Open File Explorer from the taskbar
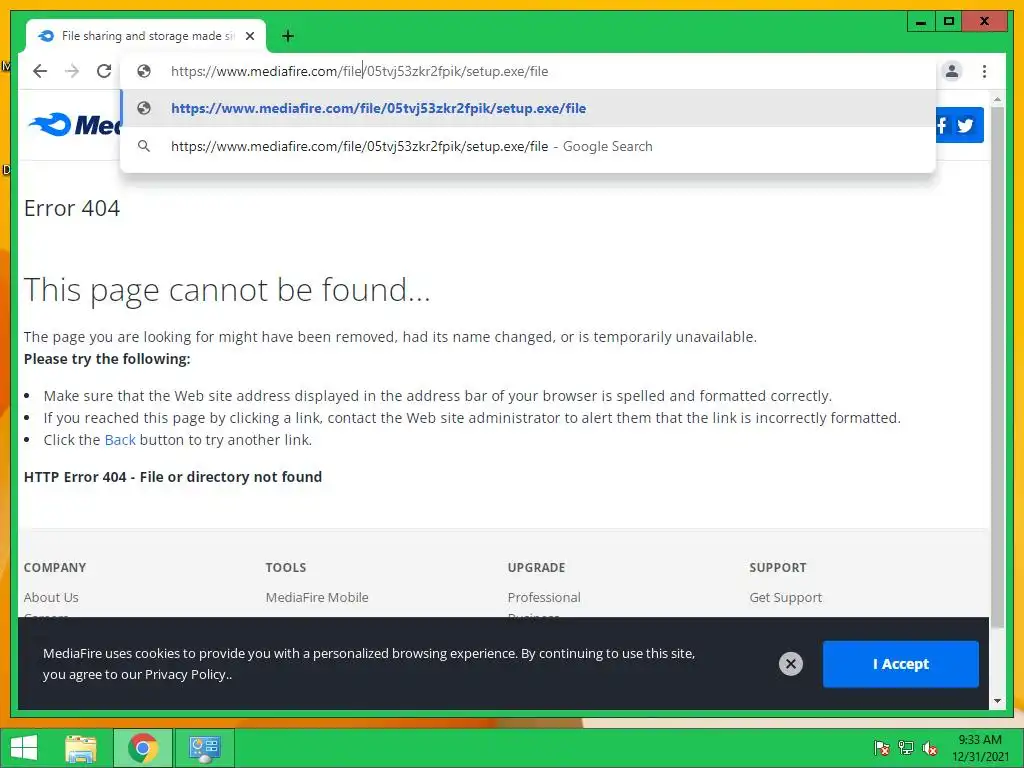 pyautogui.click(x=81, y=748)
